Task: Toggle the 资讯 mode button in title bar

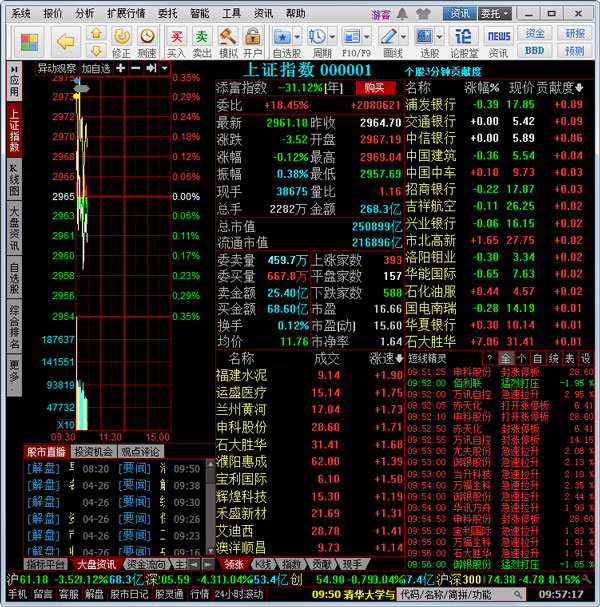Action: tap(460, 14)
